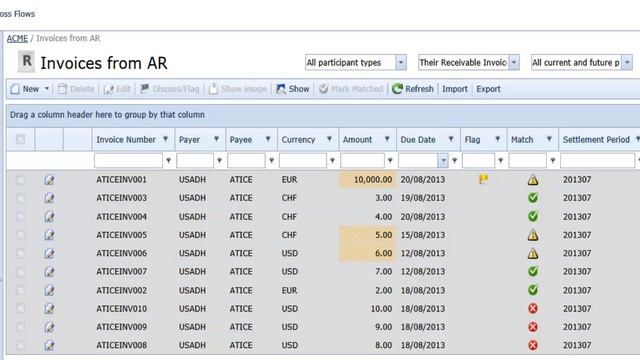Open edit icon for invoice ATICEINV003
Screen dimensions: 640x360
coord(49,198)
